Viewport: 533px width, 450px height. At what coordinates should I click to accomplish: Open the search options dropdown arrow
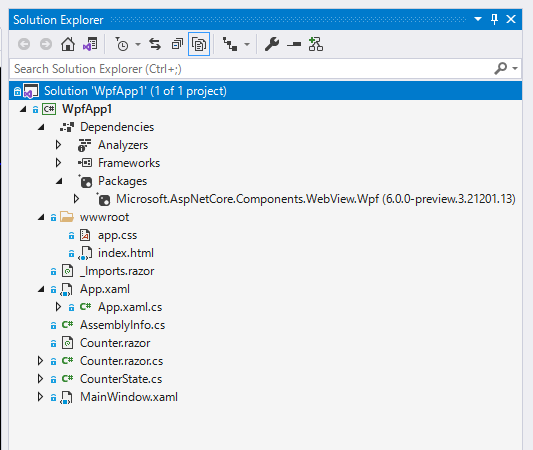[515, 69]
